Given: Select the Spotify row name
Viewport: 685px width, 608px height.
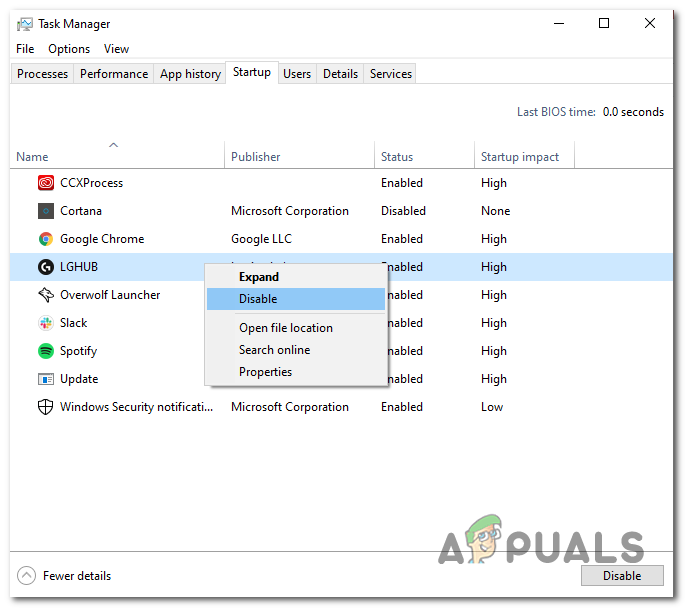Looking at the screenshot, I should pyautogui.click(x=78, y=351).
